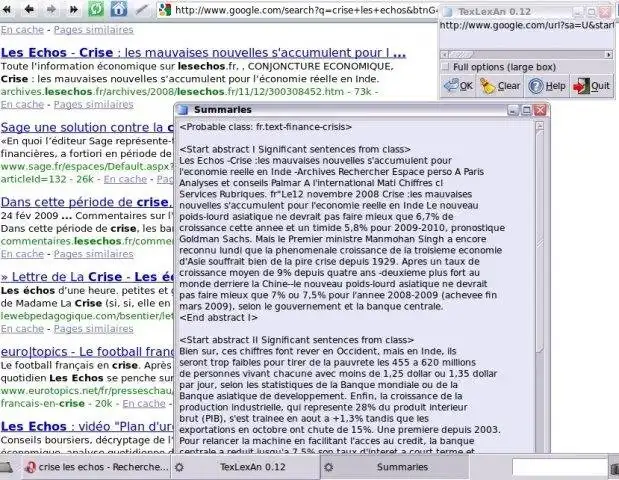619x480 pixels.
Task: Click topmost 'En cache' link on the page
Action: pyautogui.click(x=22, y=30)
